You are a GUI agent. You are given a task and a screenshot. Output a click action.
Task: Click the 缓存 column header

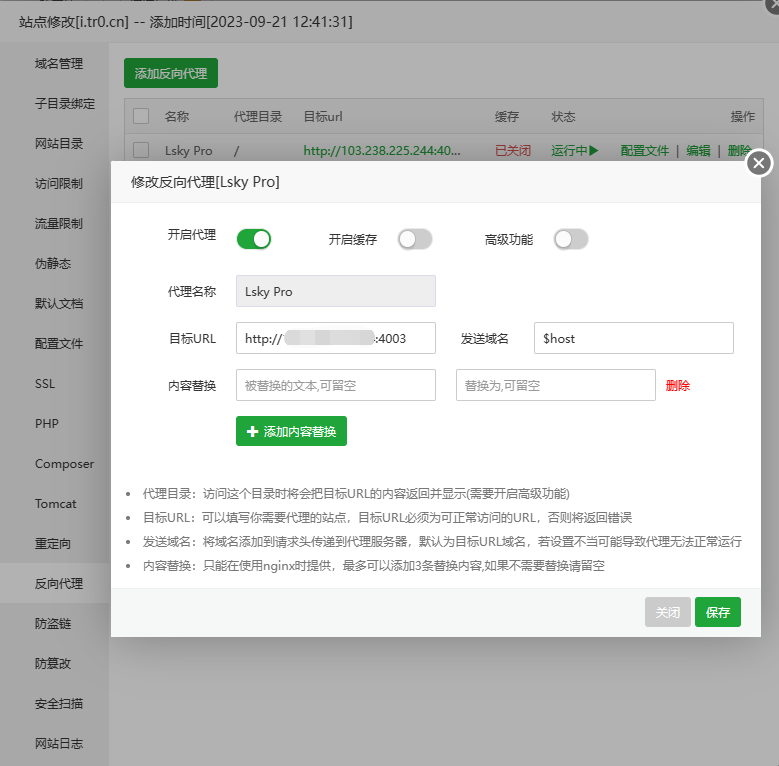pyautogui.click(x=507, y=117)
